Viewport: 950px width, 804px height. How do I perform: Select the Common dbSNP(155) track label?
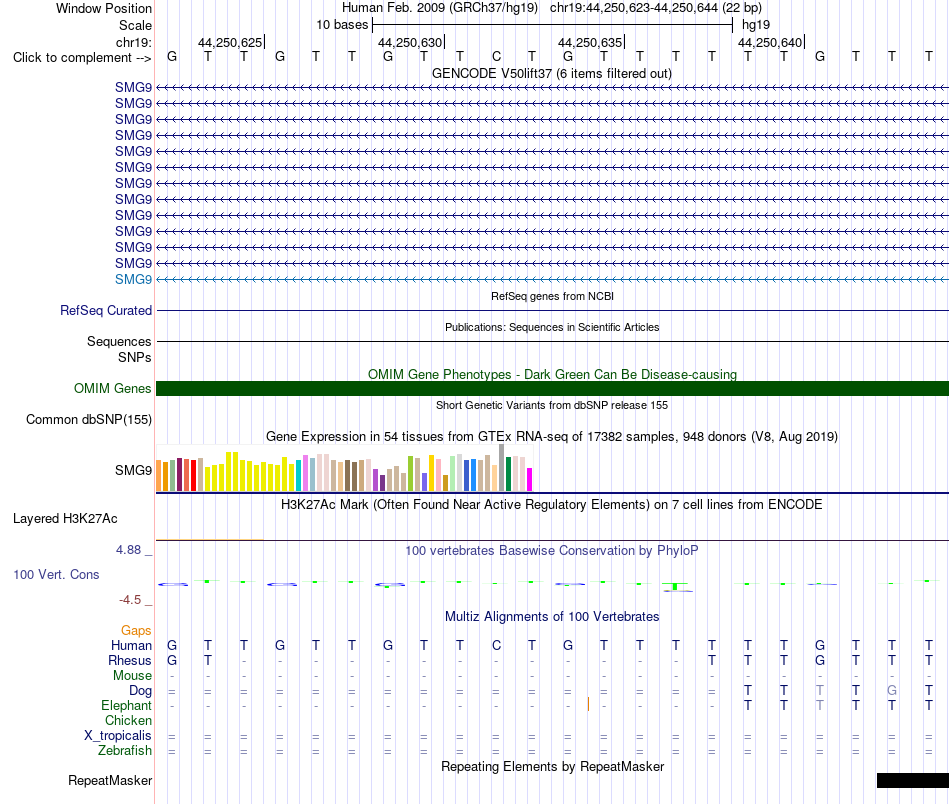[89, 419]
